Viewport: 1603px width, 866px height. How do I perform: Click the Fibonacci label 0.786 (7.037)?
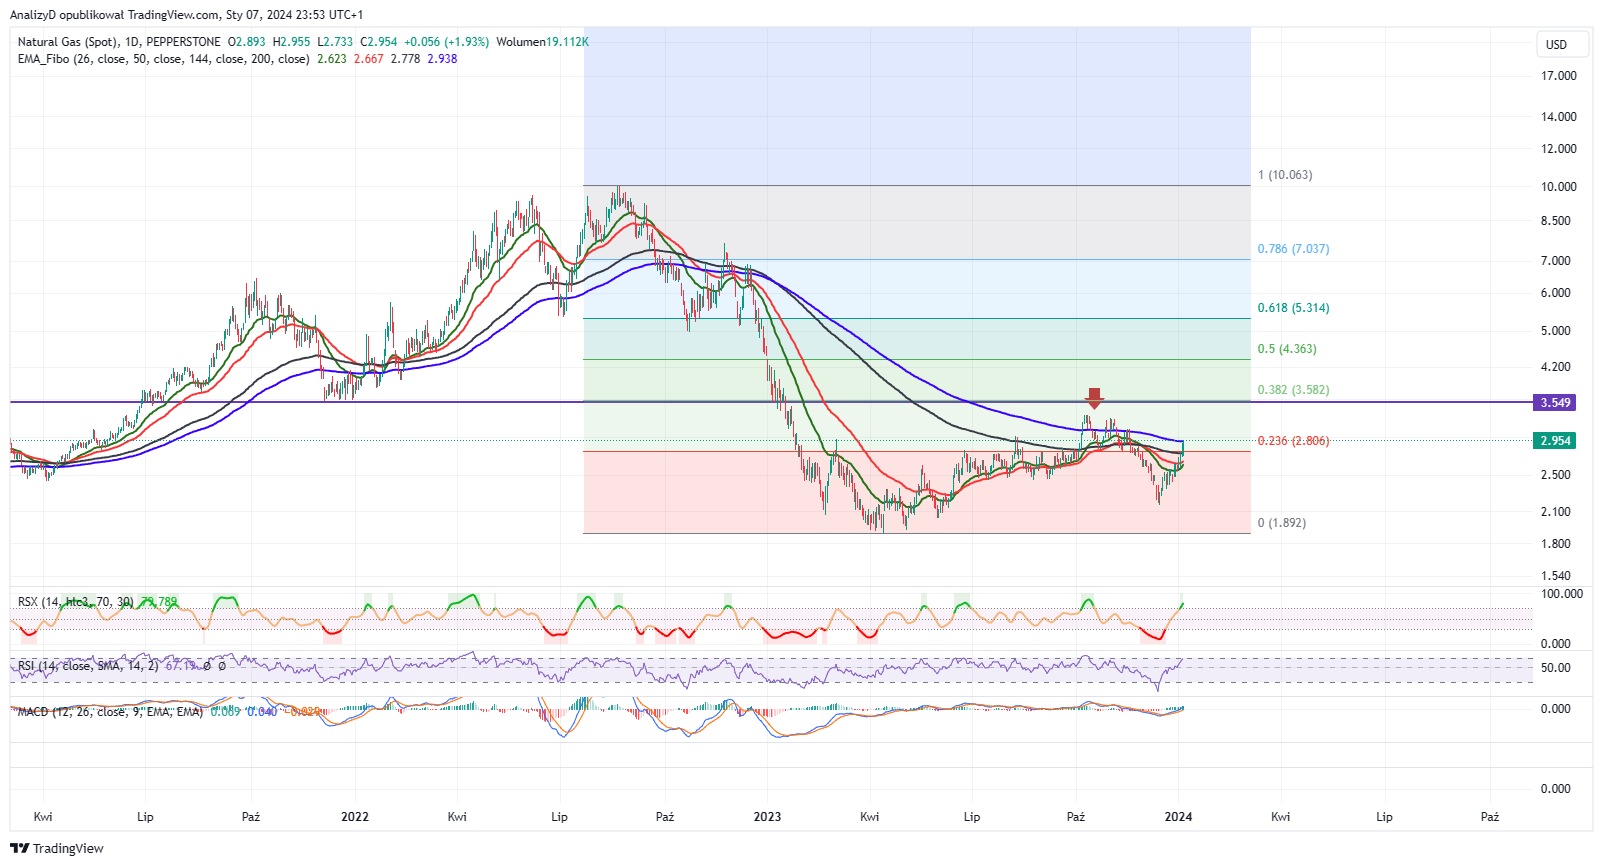pos(1293,249)
